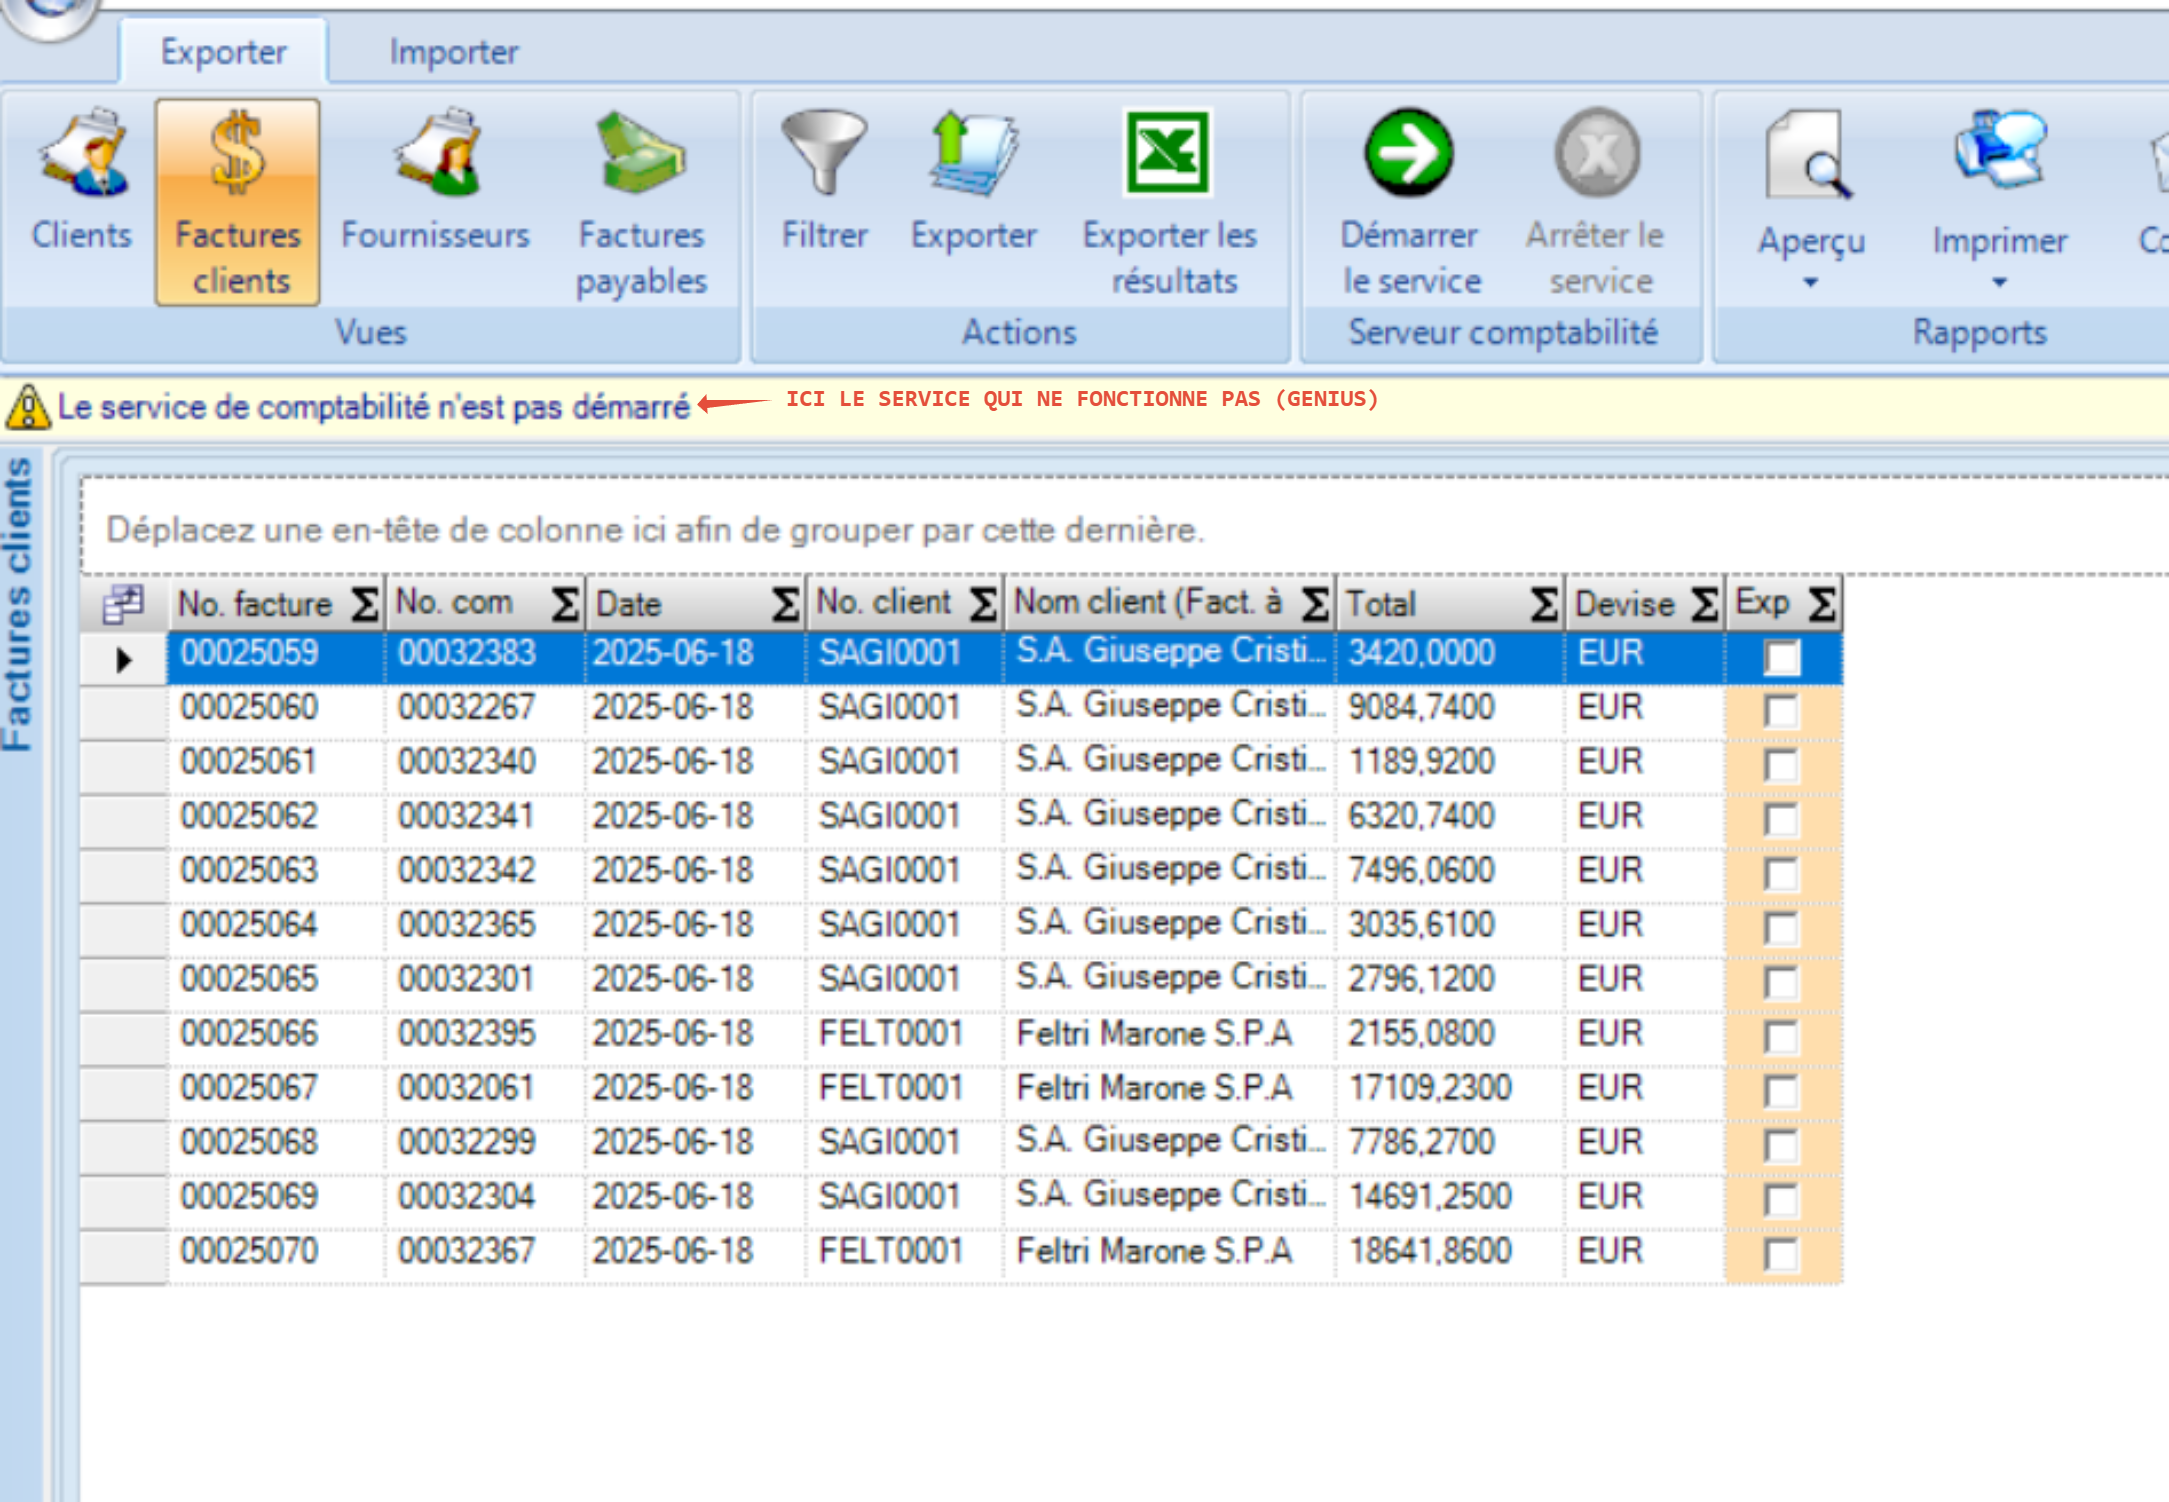Open the Factures payables view
Viewport: 2169px width, 1502px height.
[641, 155]
